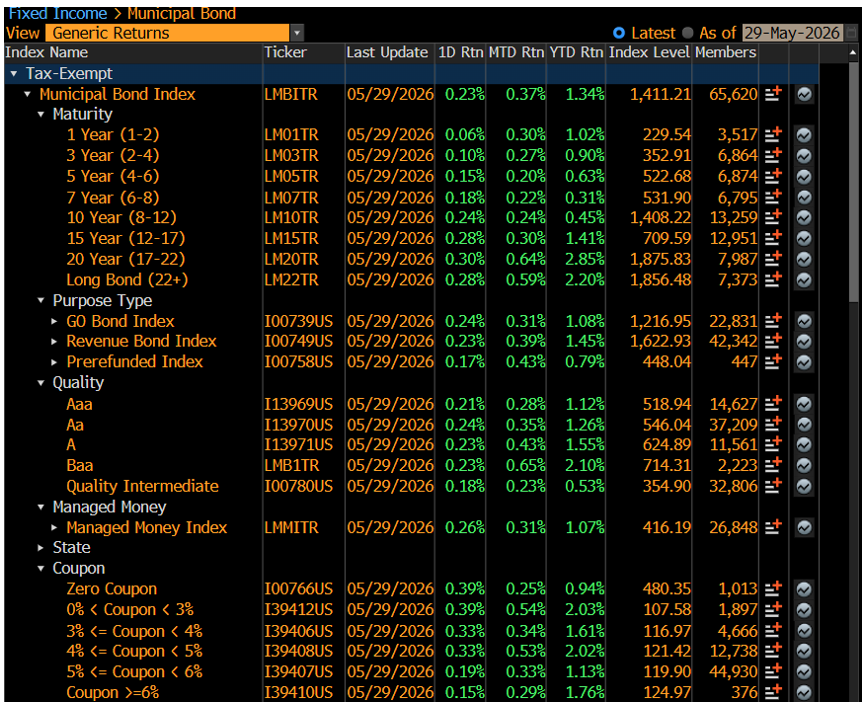This screenshot has height=707, width=866.
Task: Click add-to-list icon for 20 Year (17-22) row
Action: point(773,258)
